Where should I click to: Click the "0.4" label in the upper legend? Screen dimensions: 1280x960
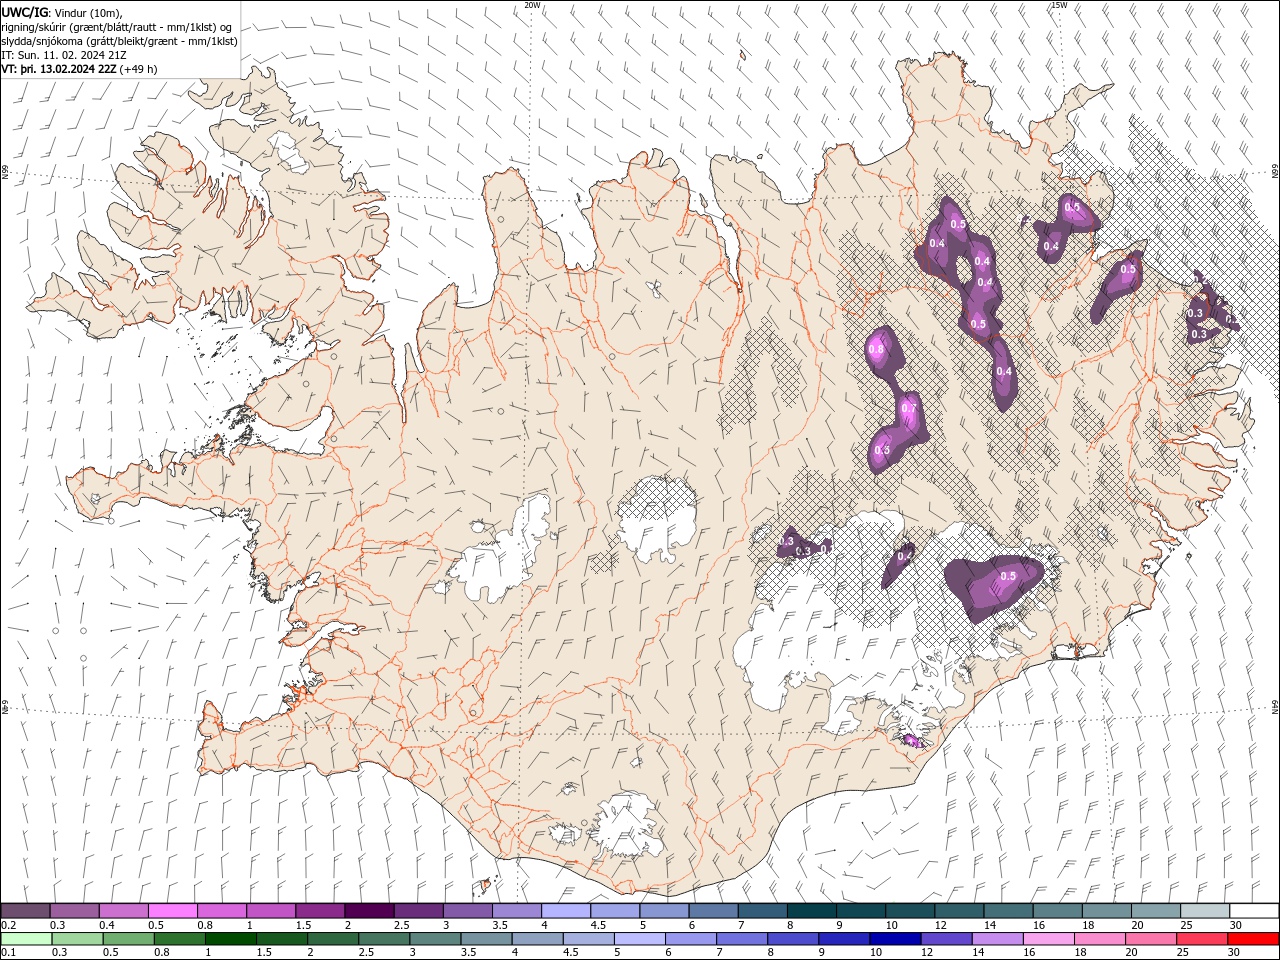point(106,925)
